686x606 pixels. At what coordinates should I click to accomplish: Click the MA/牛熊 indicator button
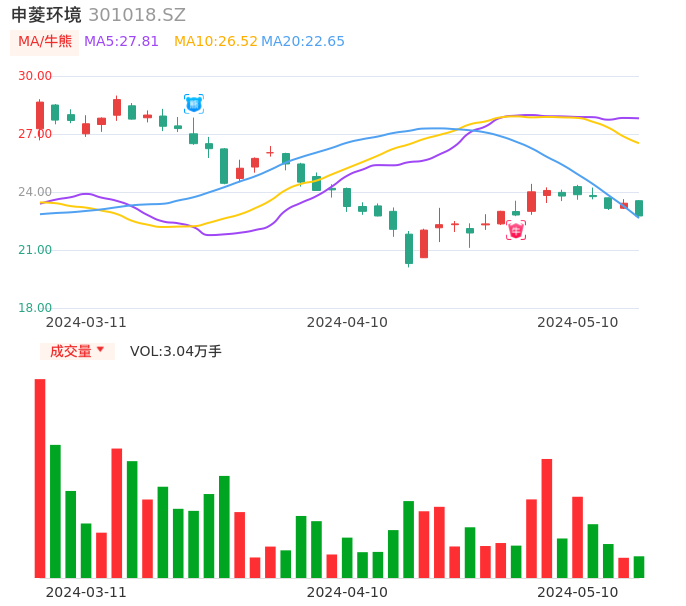click(x=45, y=42)
